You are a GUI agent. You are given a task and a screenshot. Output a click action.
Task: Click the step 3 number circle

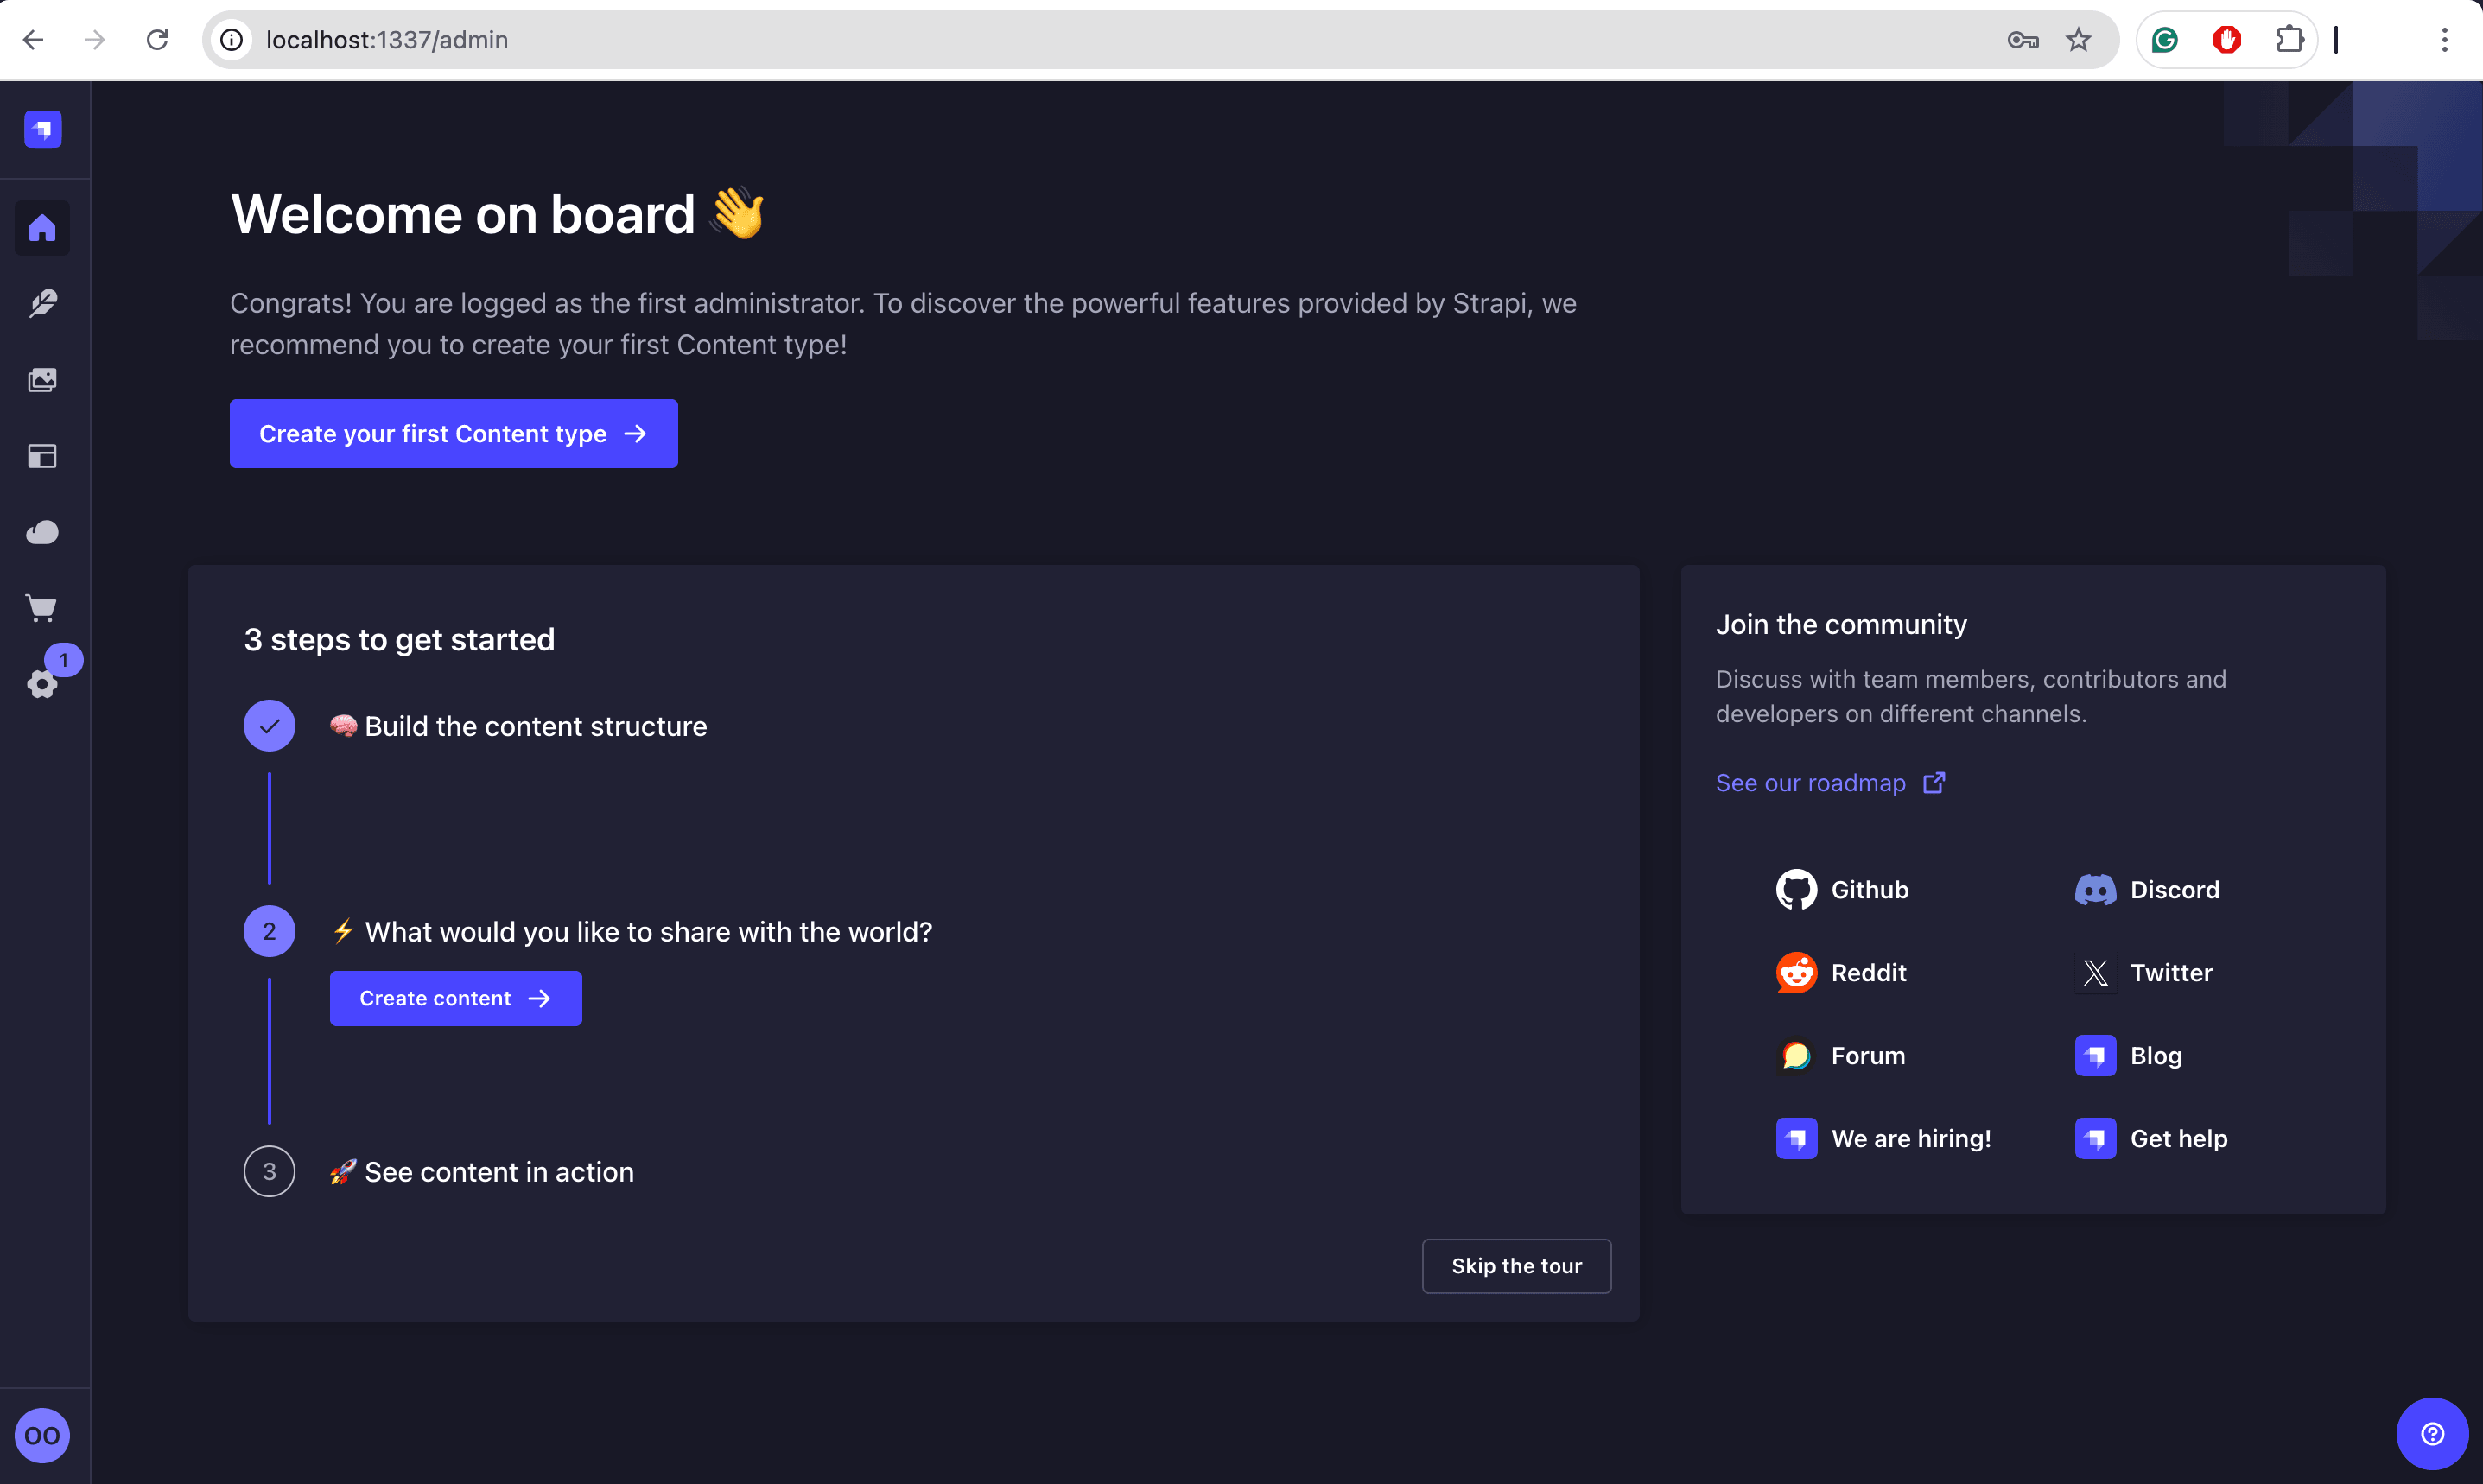coord(269,1171)
